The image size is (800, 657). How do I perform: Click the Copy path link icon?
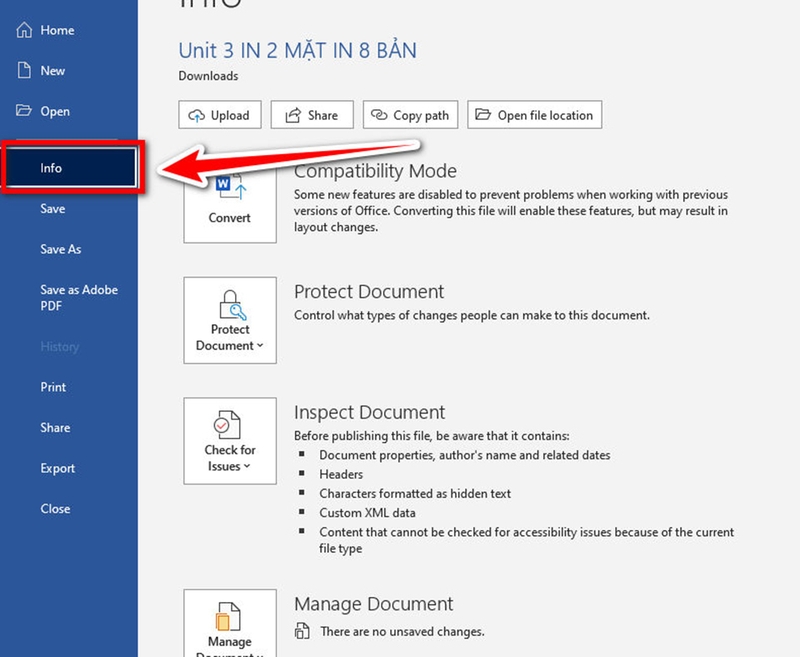pos(379,115)
